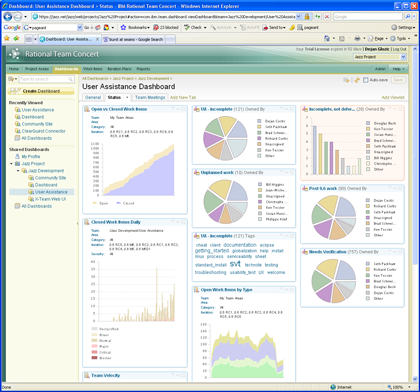This screenshot has height=392, width=420.
Task: Click the Team Velocity viewlet icon
Action: pos(87,375)
